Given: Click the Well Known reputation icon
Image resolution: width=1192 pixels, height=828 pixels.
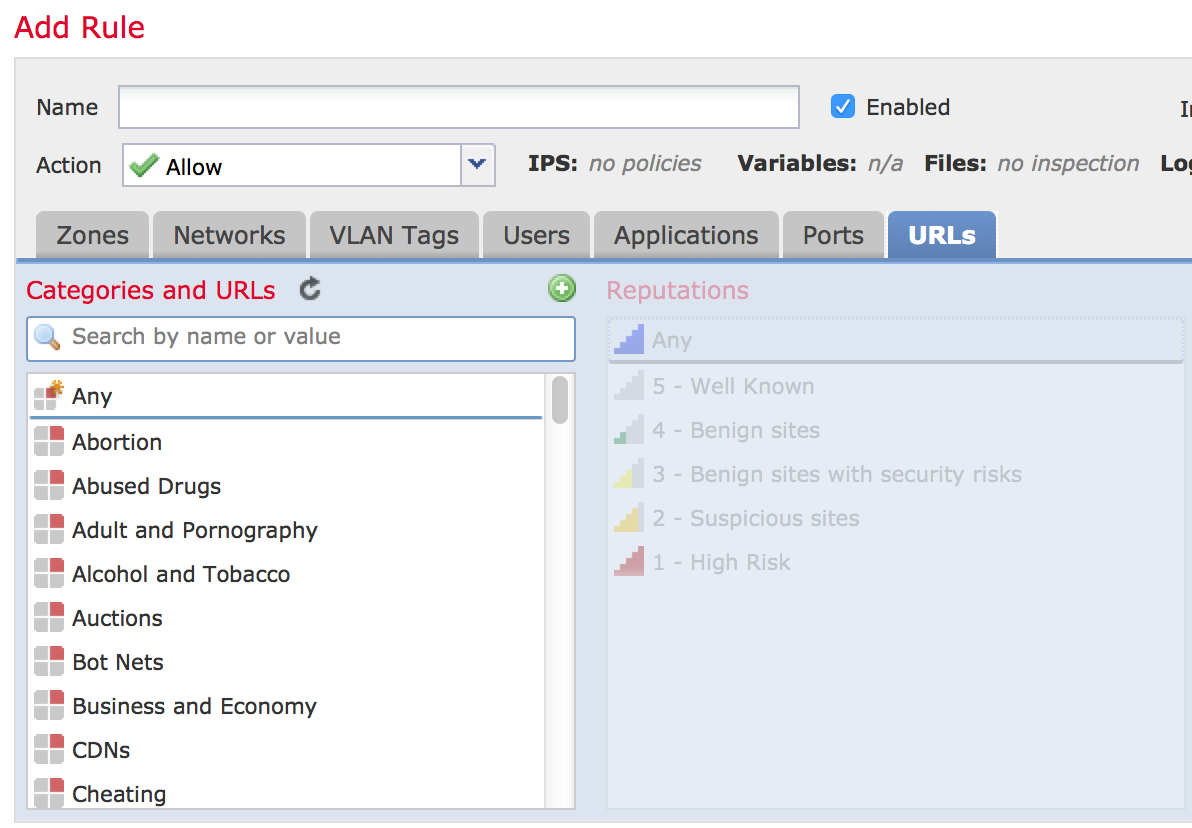Looking at the screenshot, I should coord(629,386).
